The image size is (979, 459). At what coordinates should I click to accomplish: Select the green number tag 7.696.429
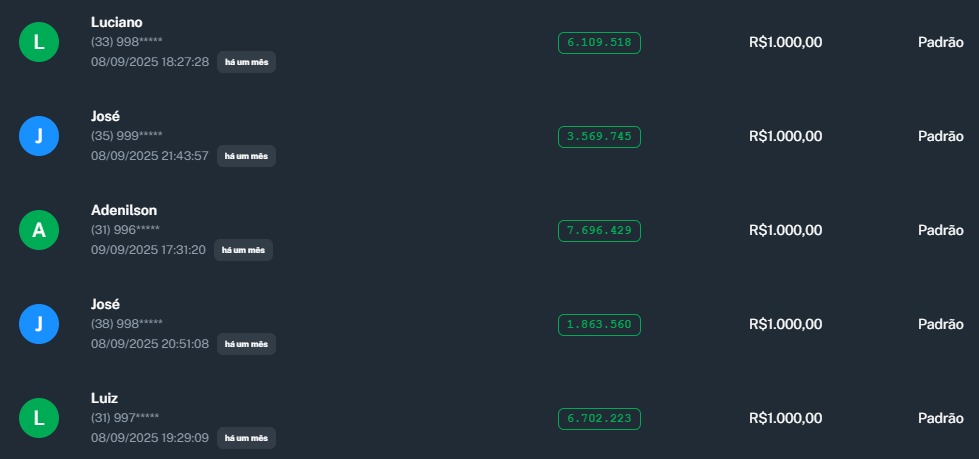click(599, 230)
